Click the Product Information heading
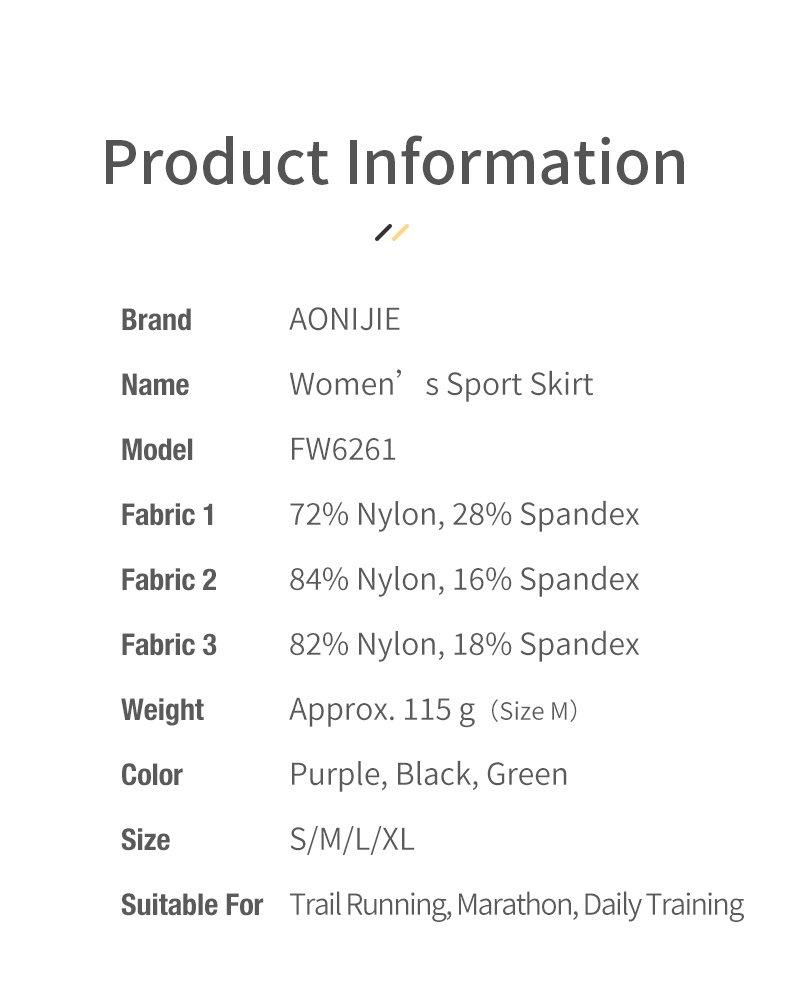 395,162
